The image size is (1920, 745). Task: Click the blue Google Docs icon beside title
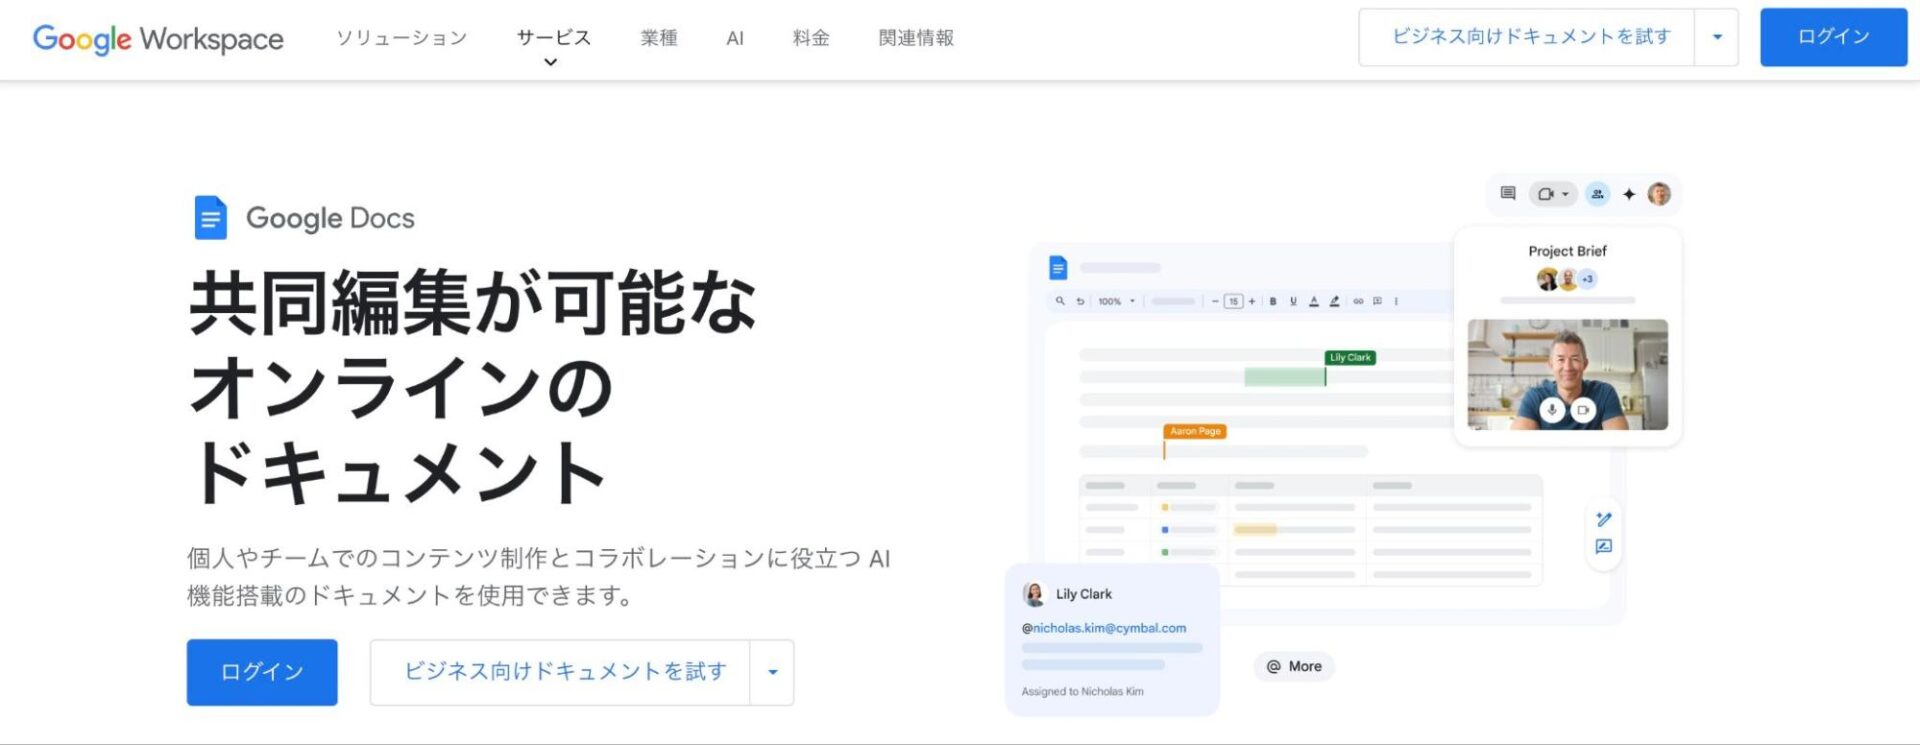point(210,217)
